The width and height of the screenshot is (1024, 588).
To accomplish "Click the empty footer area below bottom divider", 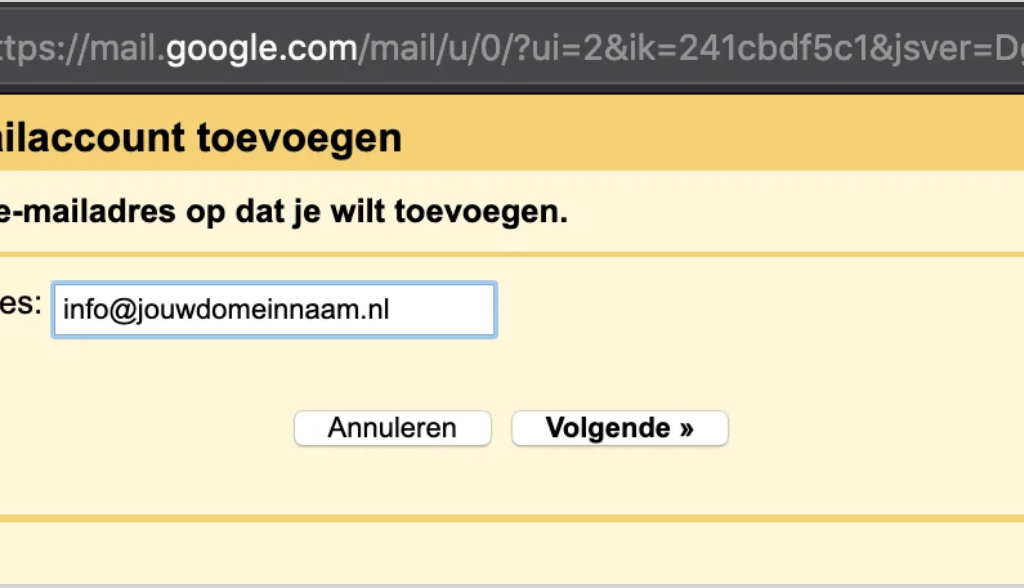I will pyautogui.click(x=500, y=553).
